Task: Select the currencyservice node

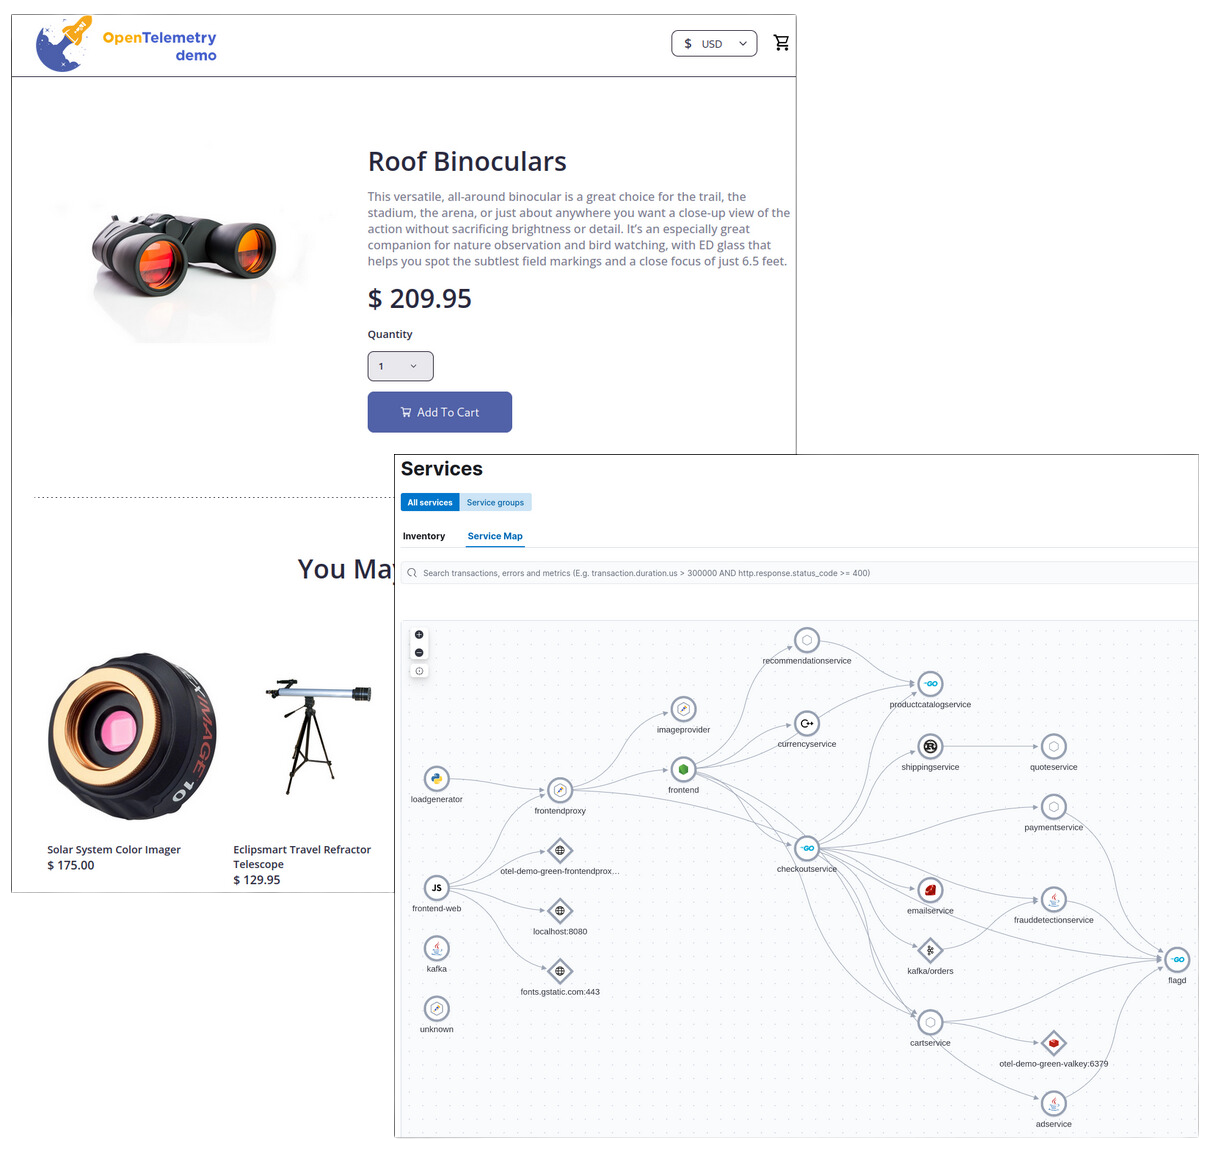Action: point(807,723)
